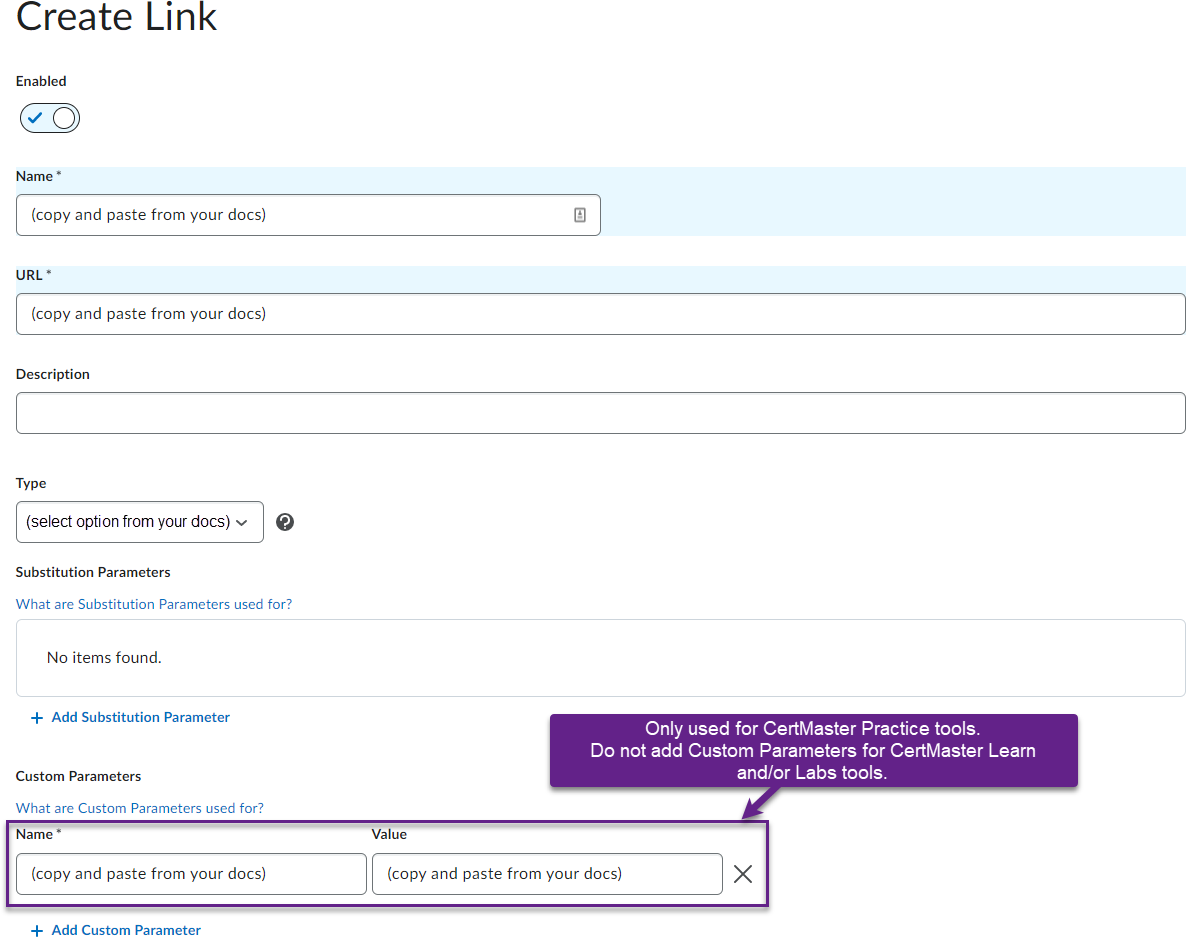Open 'What are Substitution Parameters used for?' link

tap(154, 604)
